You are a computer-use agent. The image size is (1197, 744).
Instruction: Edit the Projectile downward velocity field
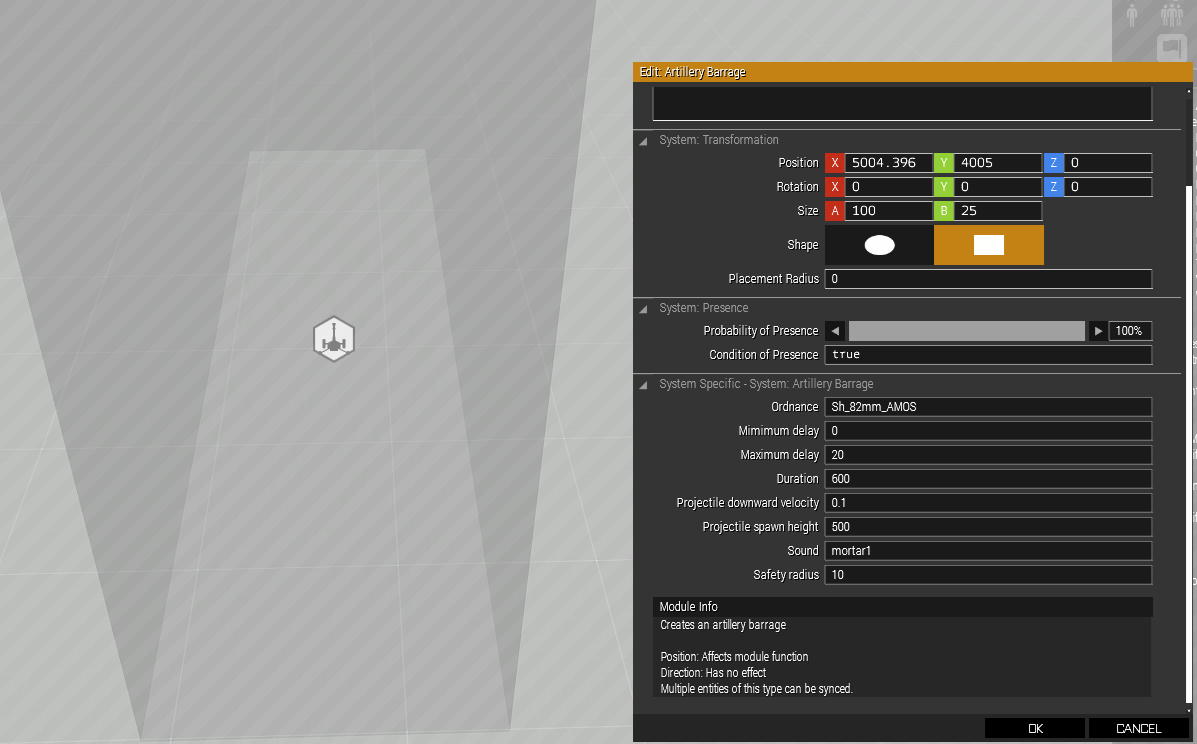[x=989, y=503]
